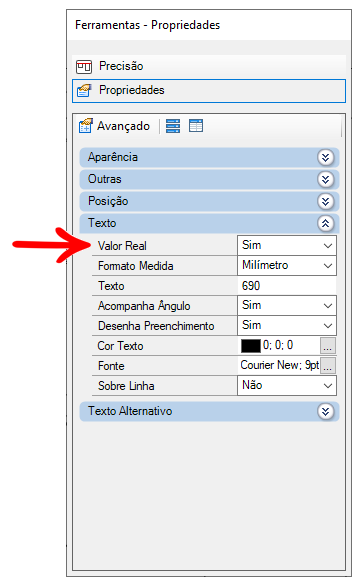The image size is (362, 580).
Task: Click the 0; 0; 0 color value
Action: click(x=278, y=345)
